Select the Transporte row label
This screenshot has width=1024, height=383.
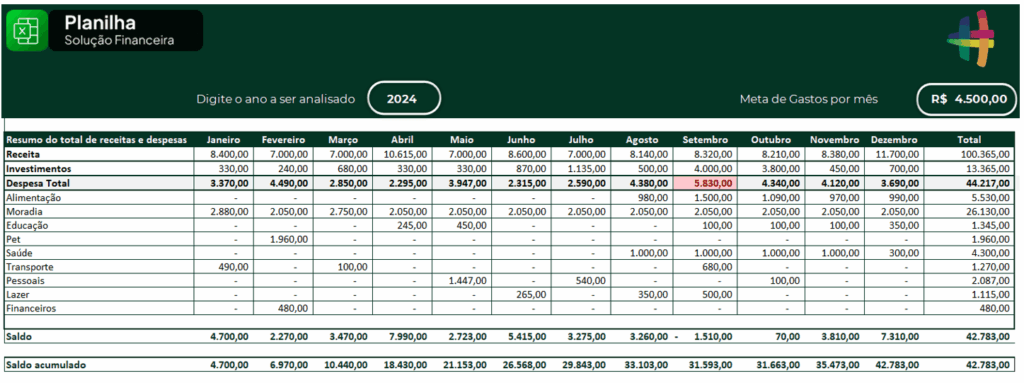(30, 267)
